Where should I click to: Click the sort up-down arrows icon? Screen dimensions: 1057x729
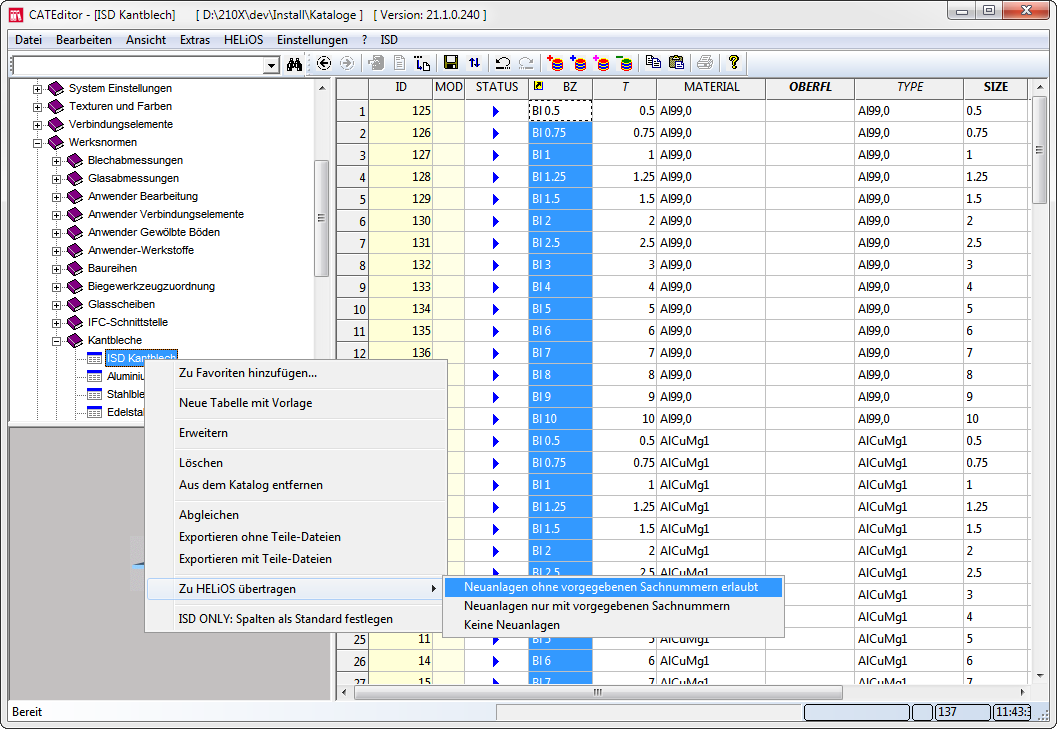coord(474,63)
